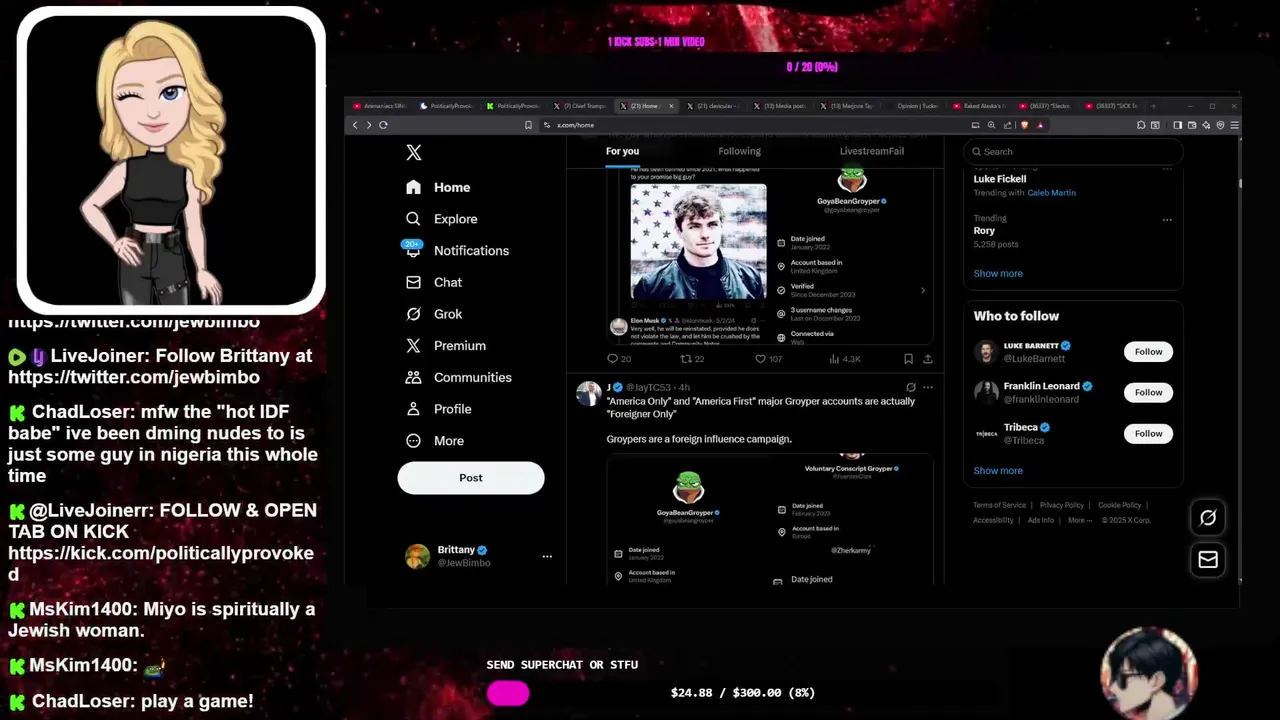The image size is (1280, 720).
Task: Open Premium from the sidebar
Action: point(446,346)
